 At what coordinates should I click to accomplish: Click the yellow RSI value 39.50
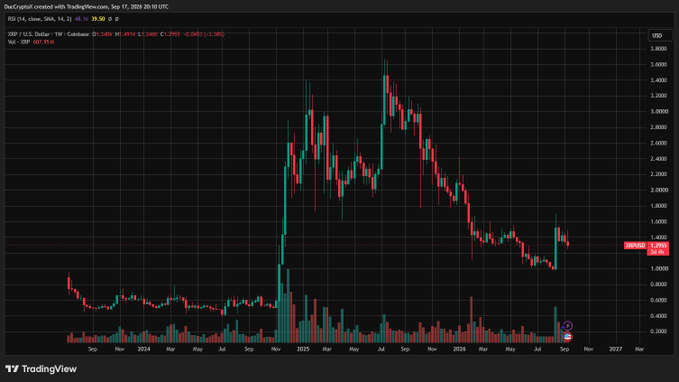pos(98,19)
